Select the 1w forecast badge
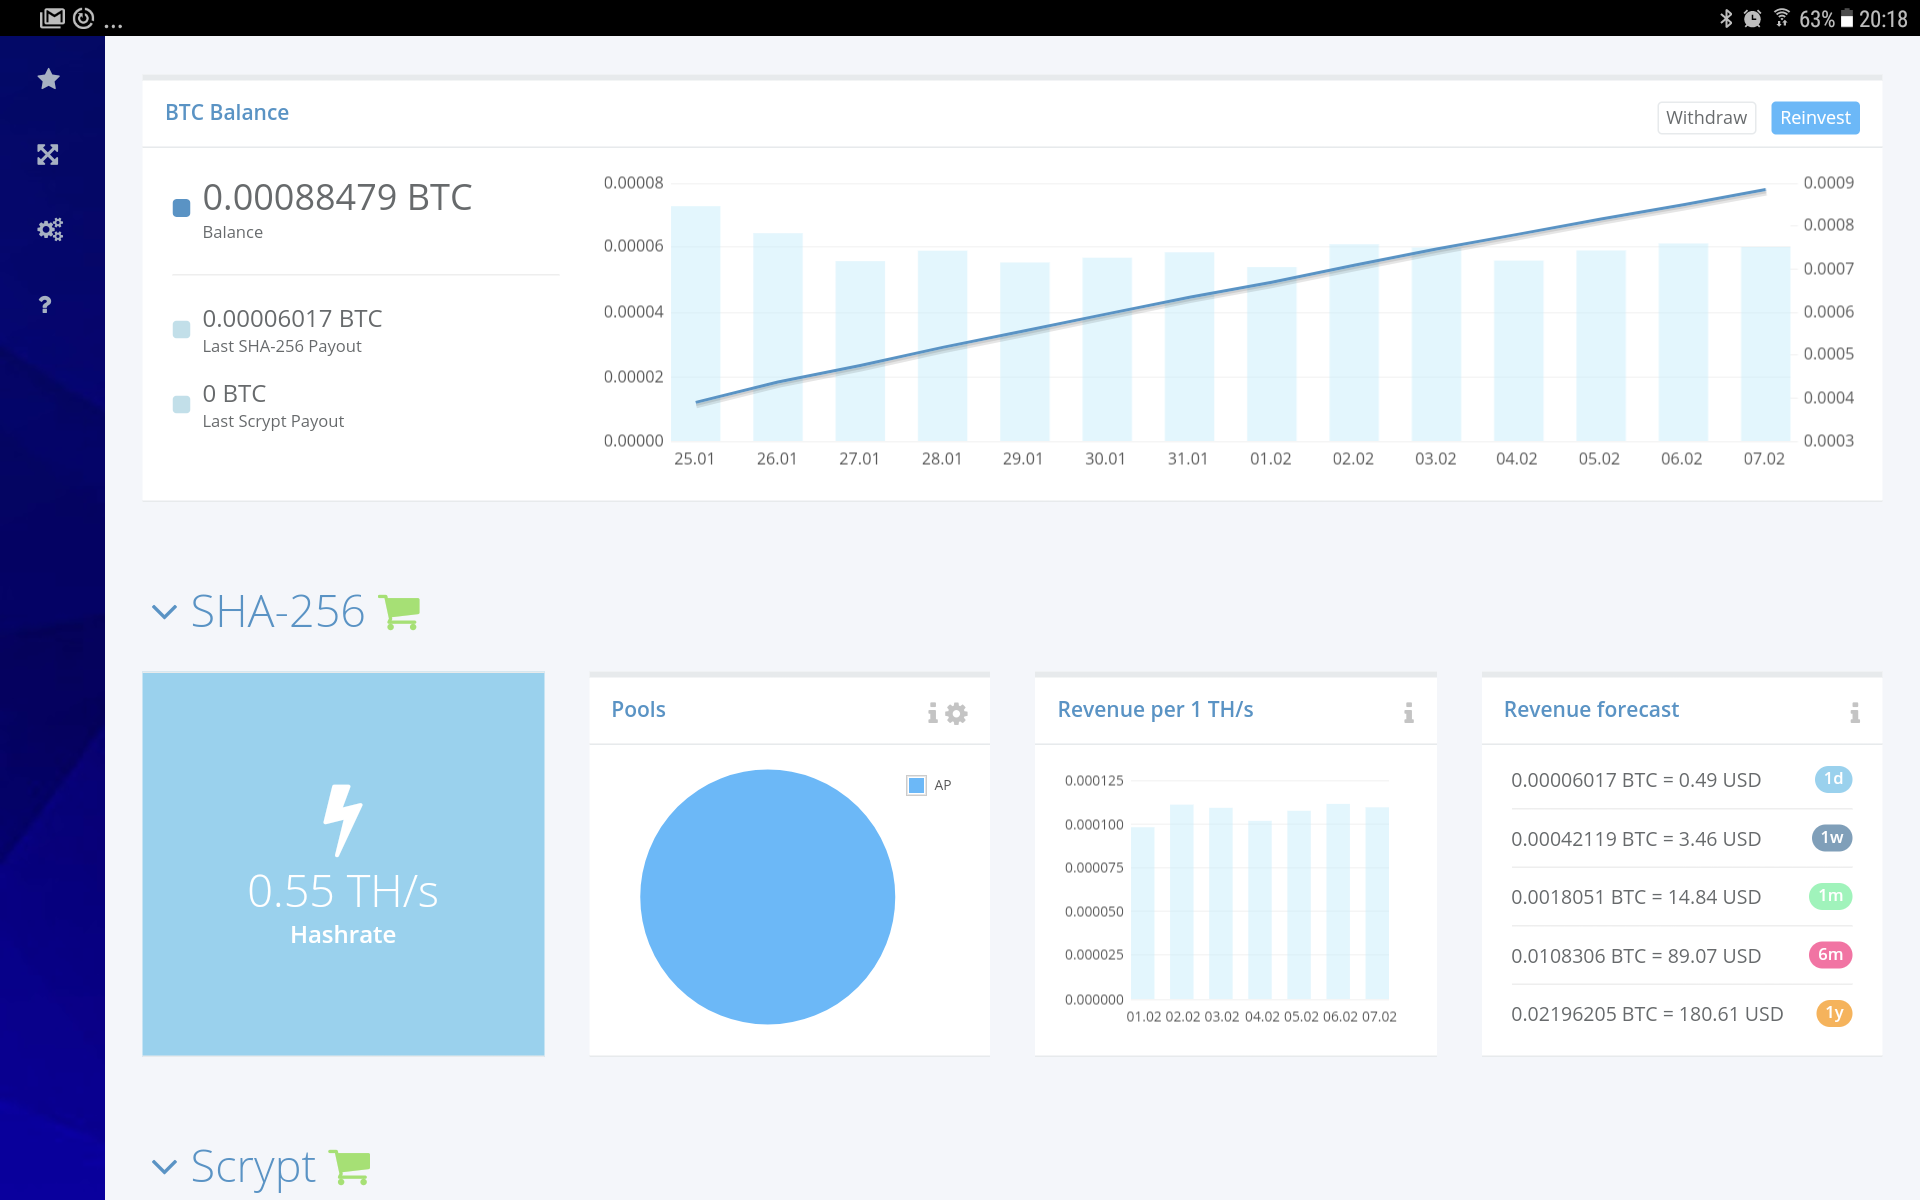This screenshot has height=1200, width=1920. (x=1831, y=838)
